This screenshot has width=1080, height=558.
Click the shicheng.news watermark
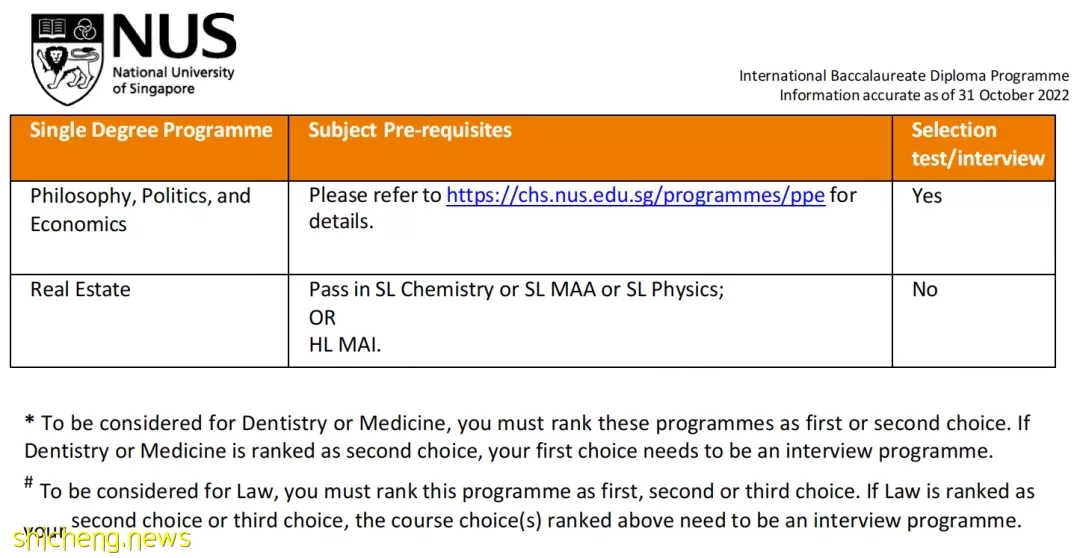[x=102, y=539]
